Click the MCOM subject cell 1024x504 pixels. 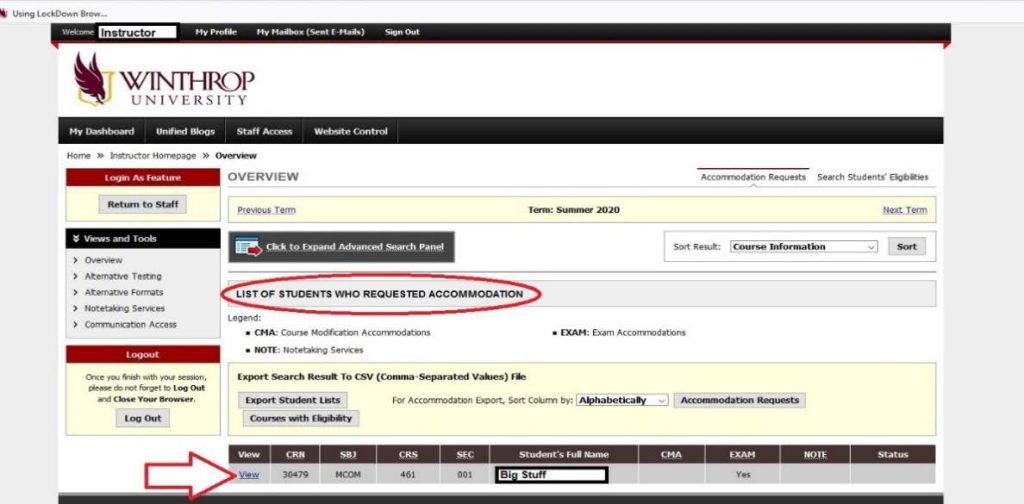coord(348,475)
